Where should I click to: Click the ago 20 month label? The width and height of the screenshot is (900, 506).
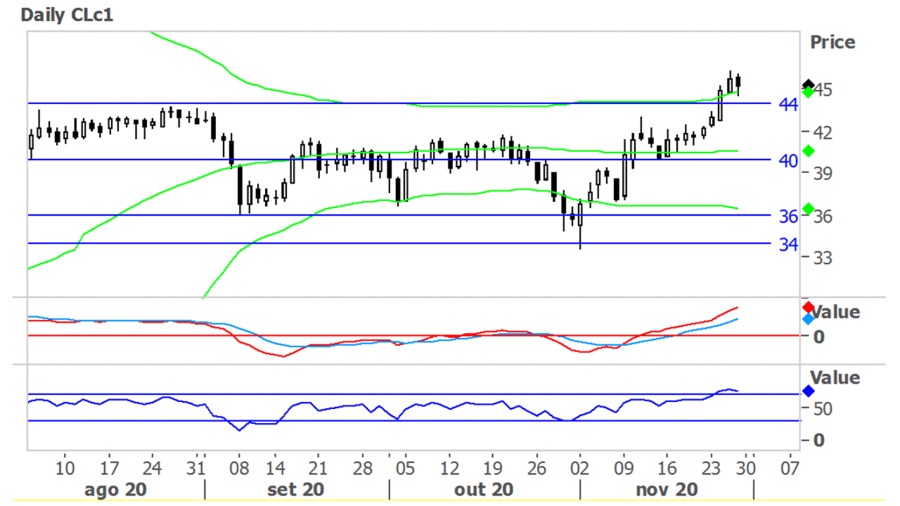(x=115, y=489)
